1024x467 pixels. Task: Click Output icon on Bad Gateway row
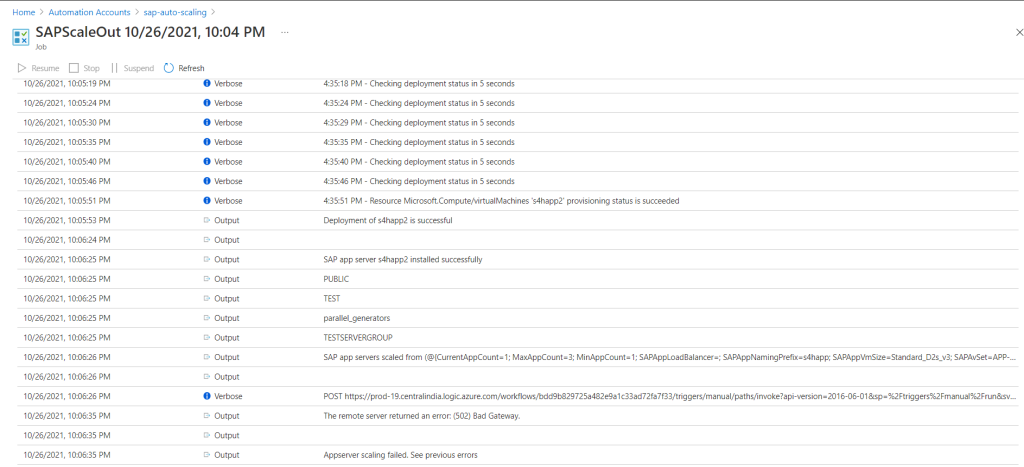tap(207, 415)
